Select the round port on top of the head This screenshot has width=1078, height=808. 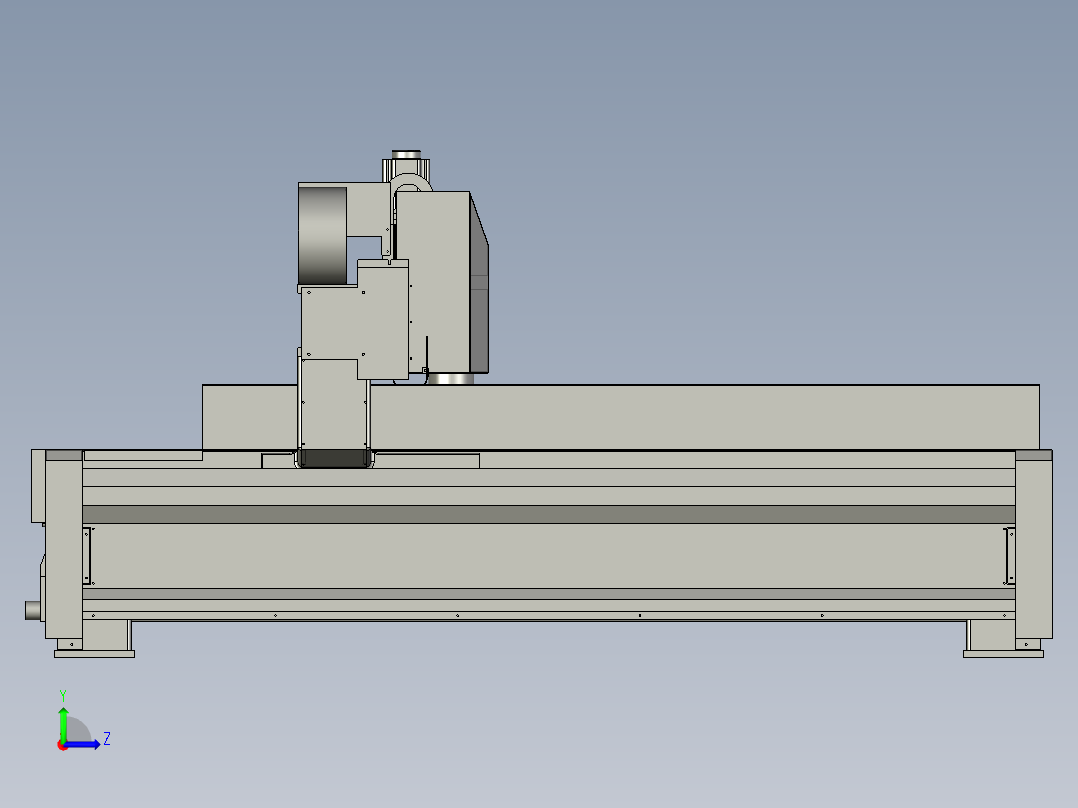point(406,155)
